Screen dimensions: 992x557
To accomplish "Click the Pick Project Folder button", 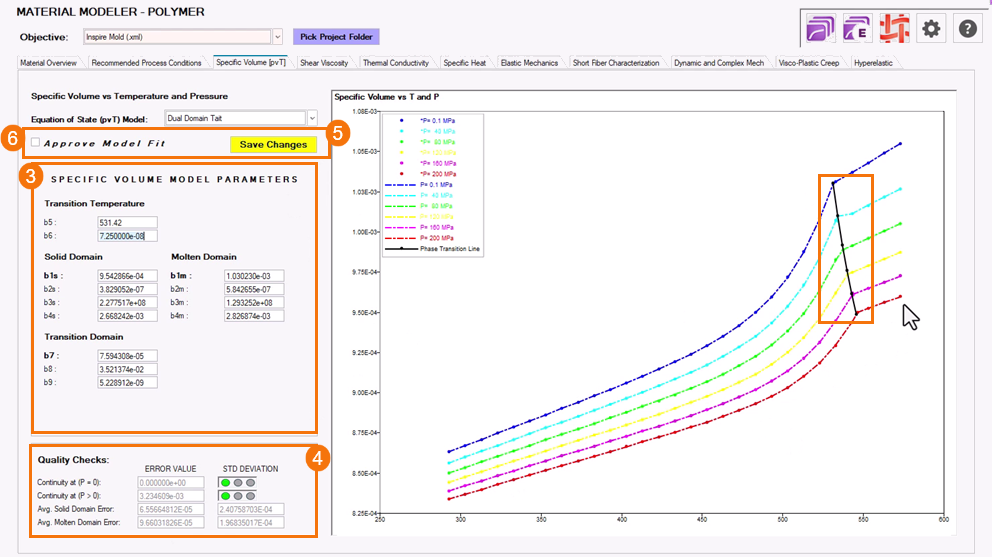I will [x=336, y=37].
